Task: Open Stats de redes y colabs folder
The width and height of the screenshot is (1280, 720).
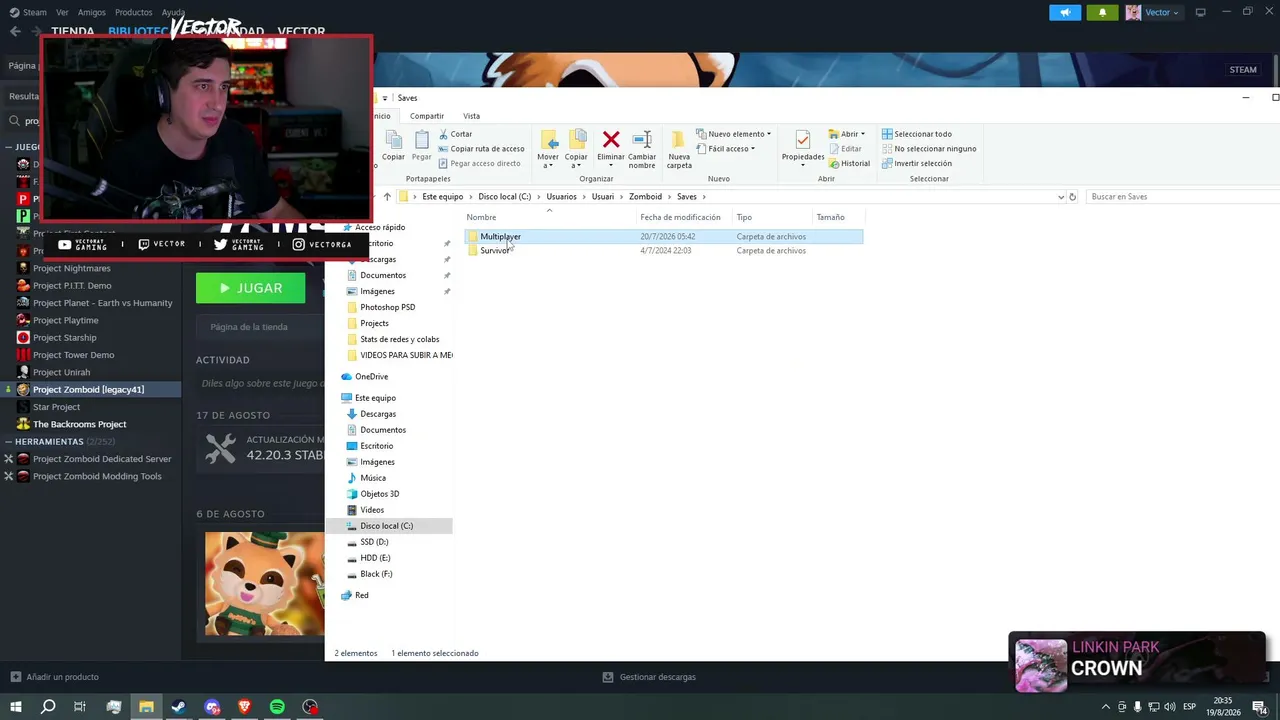Action: (x=399, y=339)
